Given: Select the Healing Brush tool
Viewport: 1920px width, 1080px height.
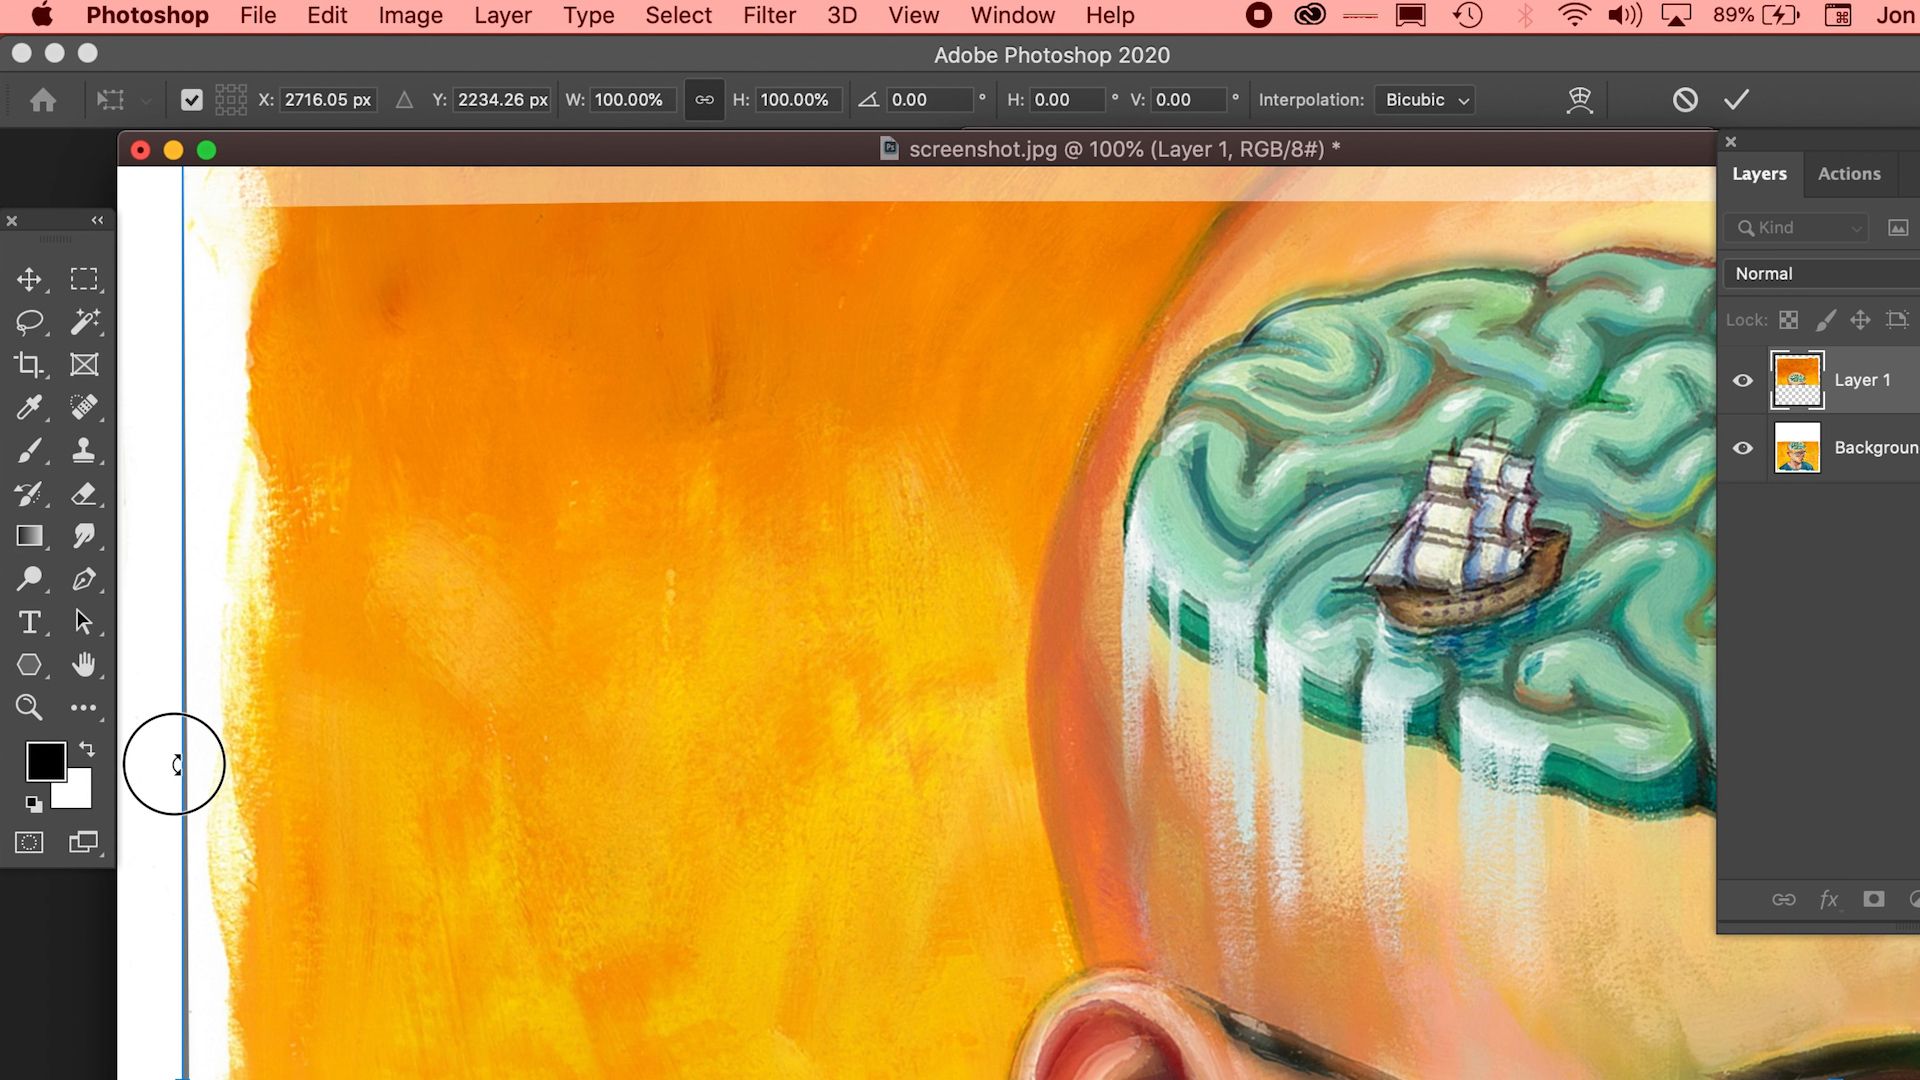Looking at the screenshot, I should coord(84,407).
